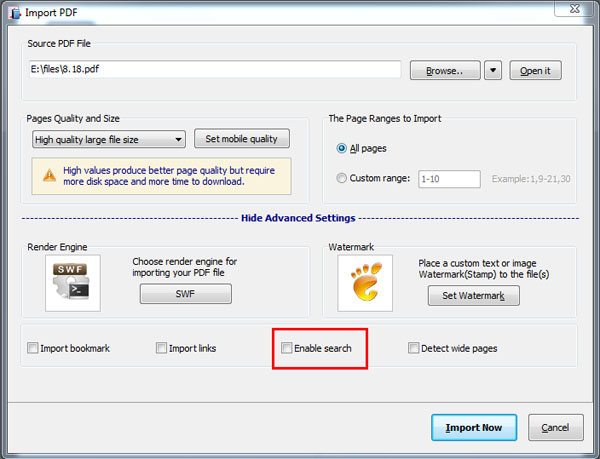600x459 pixels.
Task: Click the Browse.. button
Action: (x=445, y=70)
